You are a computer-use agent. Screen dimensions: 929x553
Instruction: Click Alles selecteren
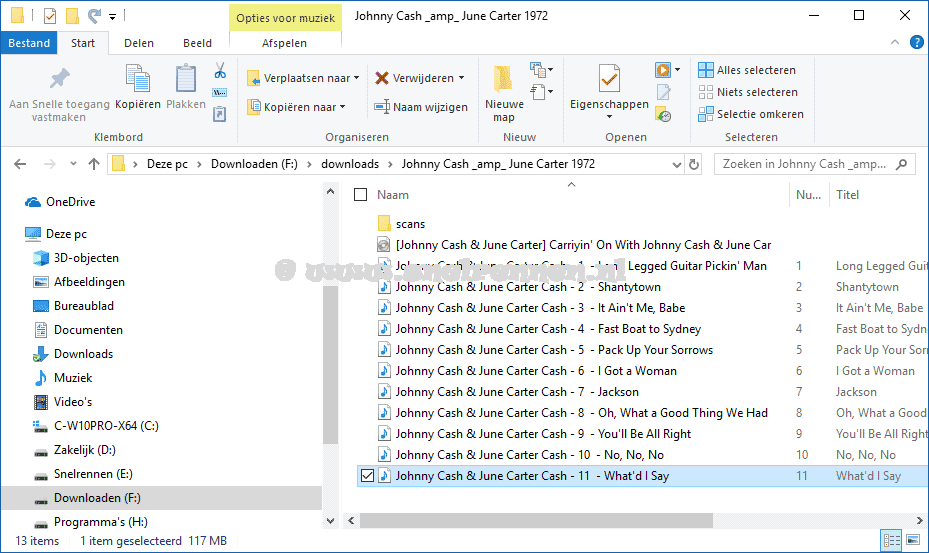(747, 70)
